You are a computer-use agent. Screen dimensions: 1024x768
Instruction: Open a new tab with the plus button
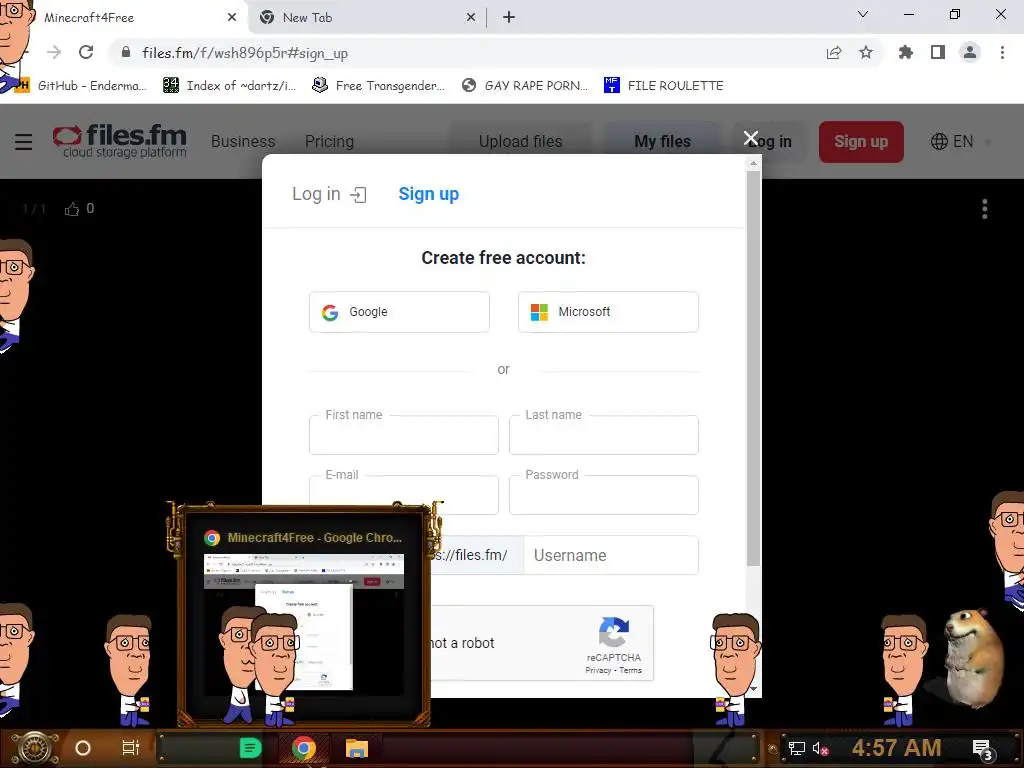[509, 18]
